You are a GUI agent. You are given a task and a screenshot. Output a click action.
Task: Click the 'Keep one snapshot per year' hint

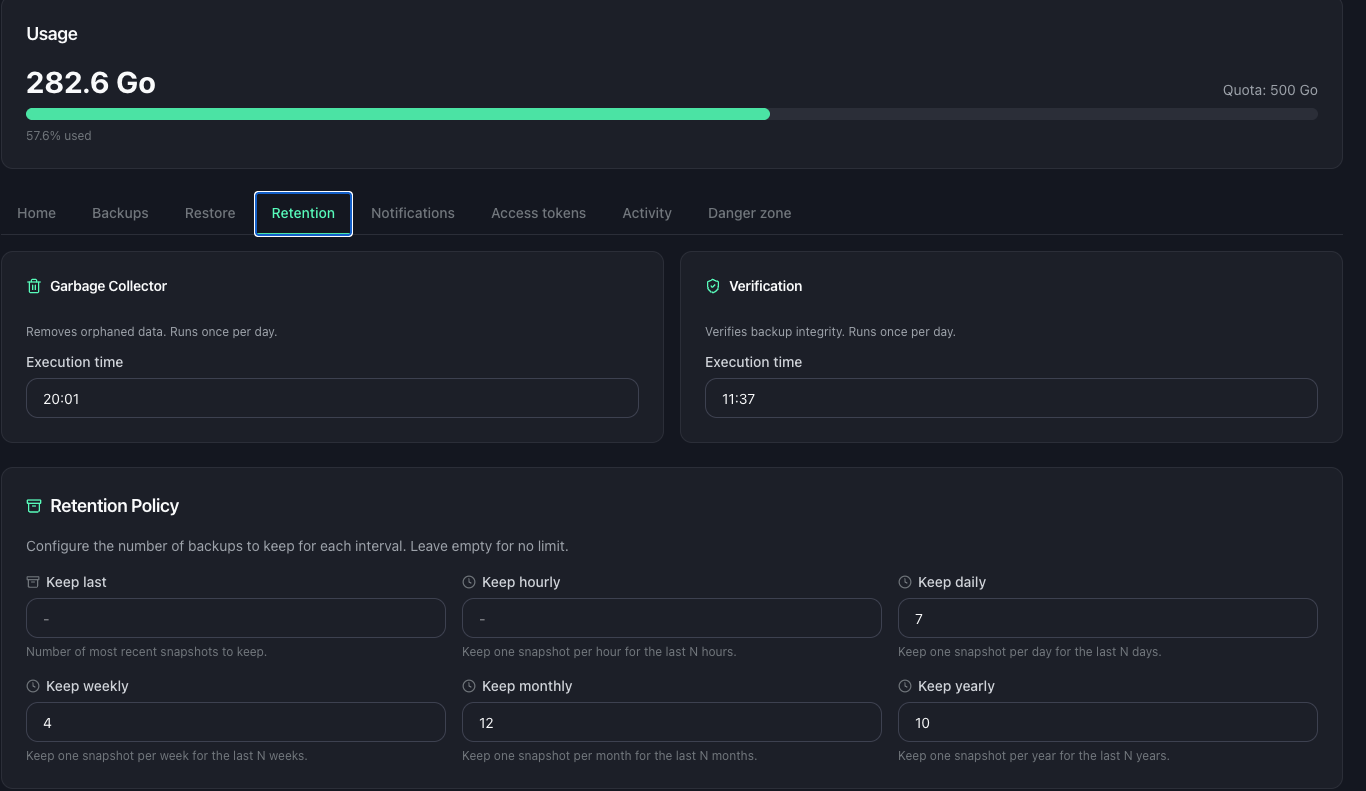[1034, 756]
